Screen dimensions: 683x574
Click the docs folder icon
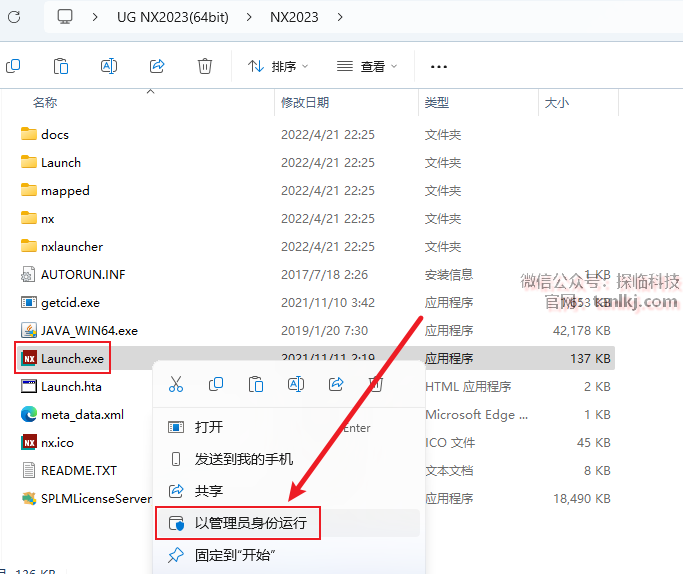pyautogui.click(x=29, y=134)
